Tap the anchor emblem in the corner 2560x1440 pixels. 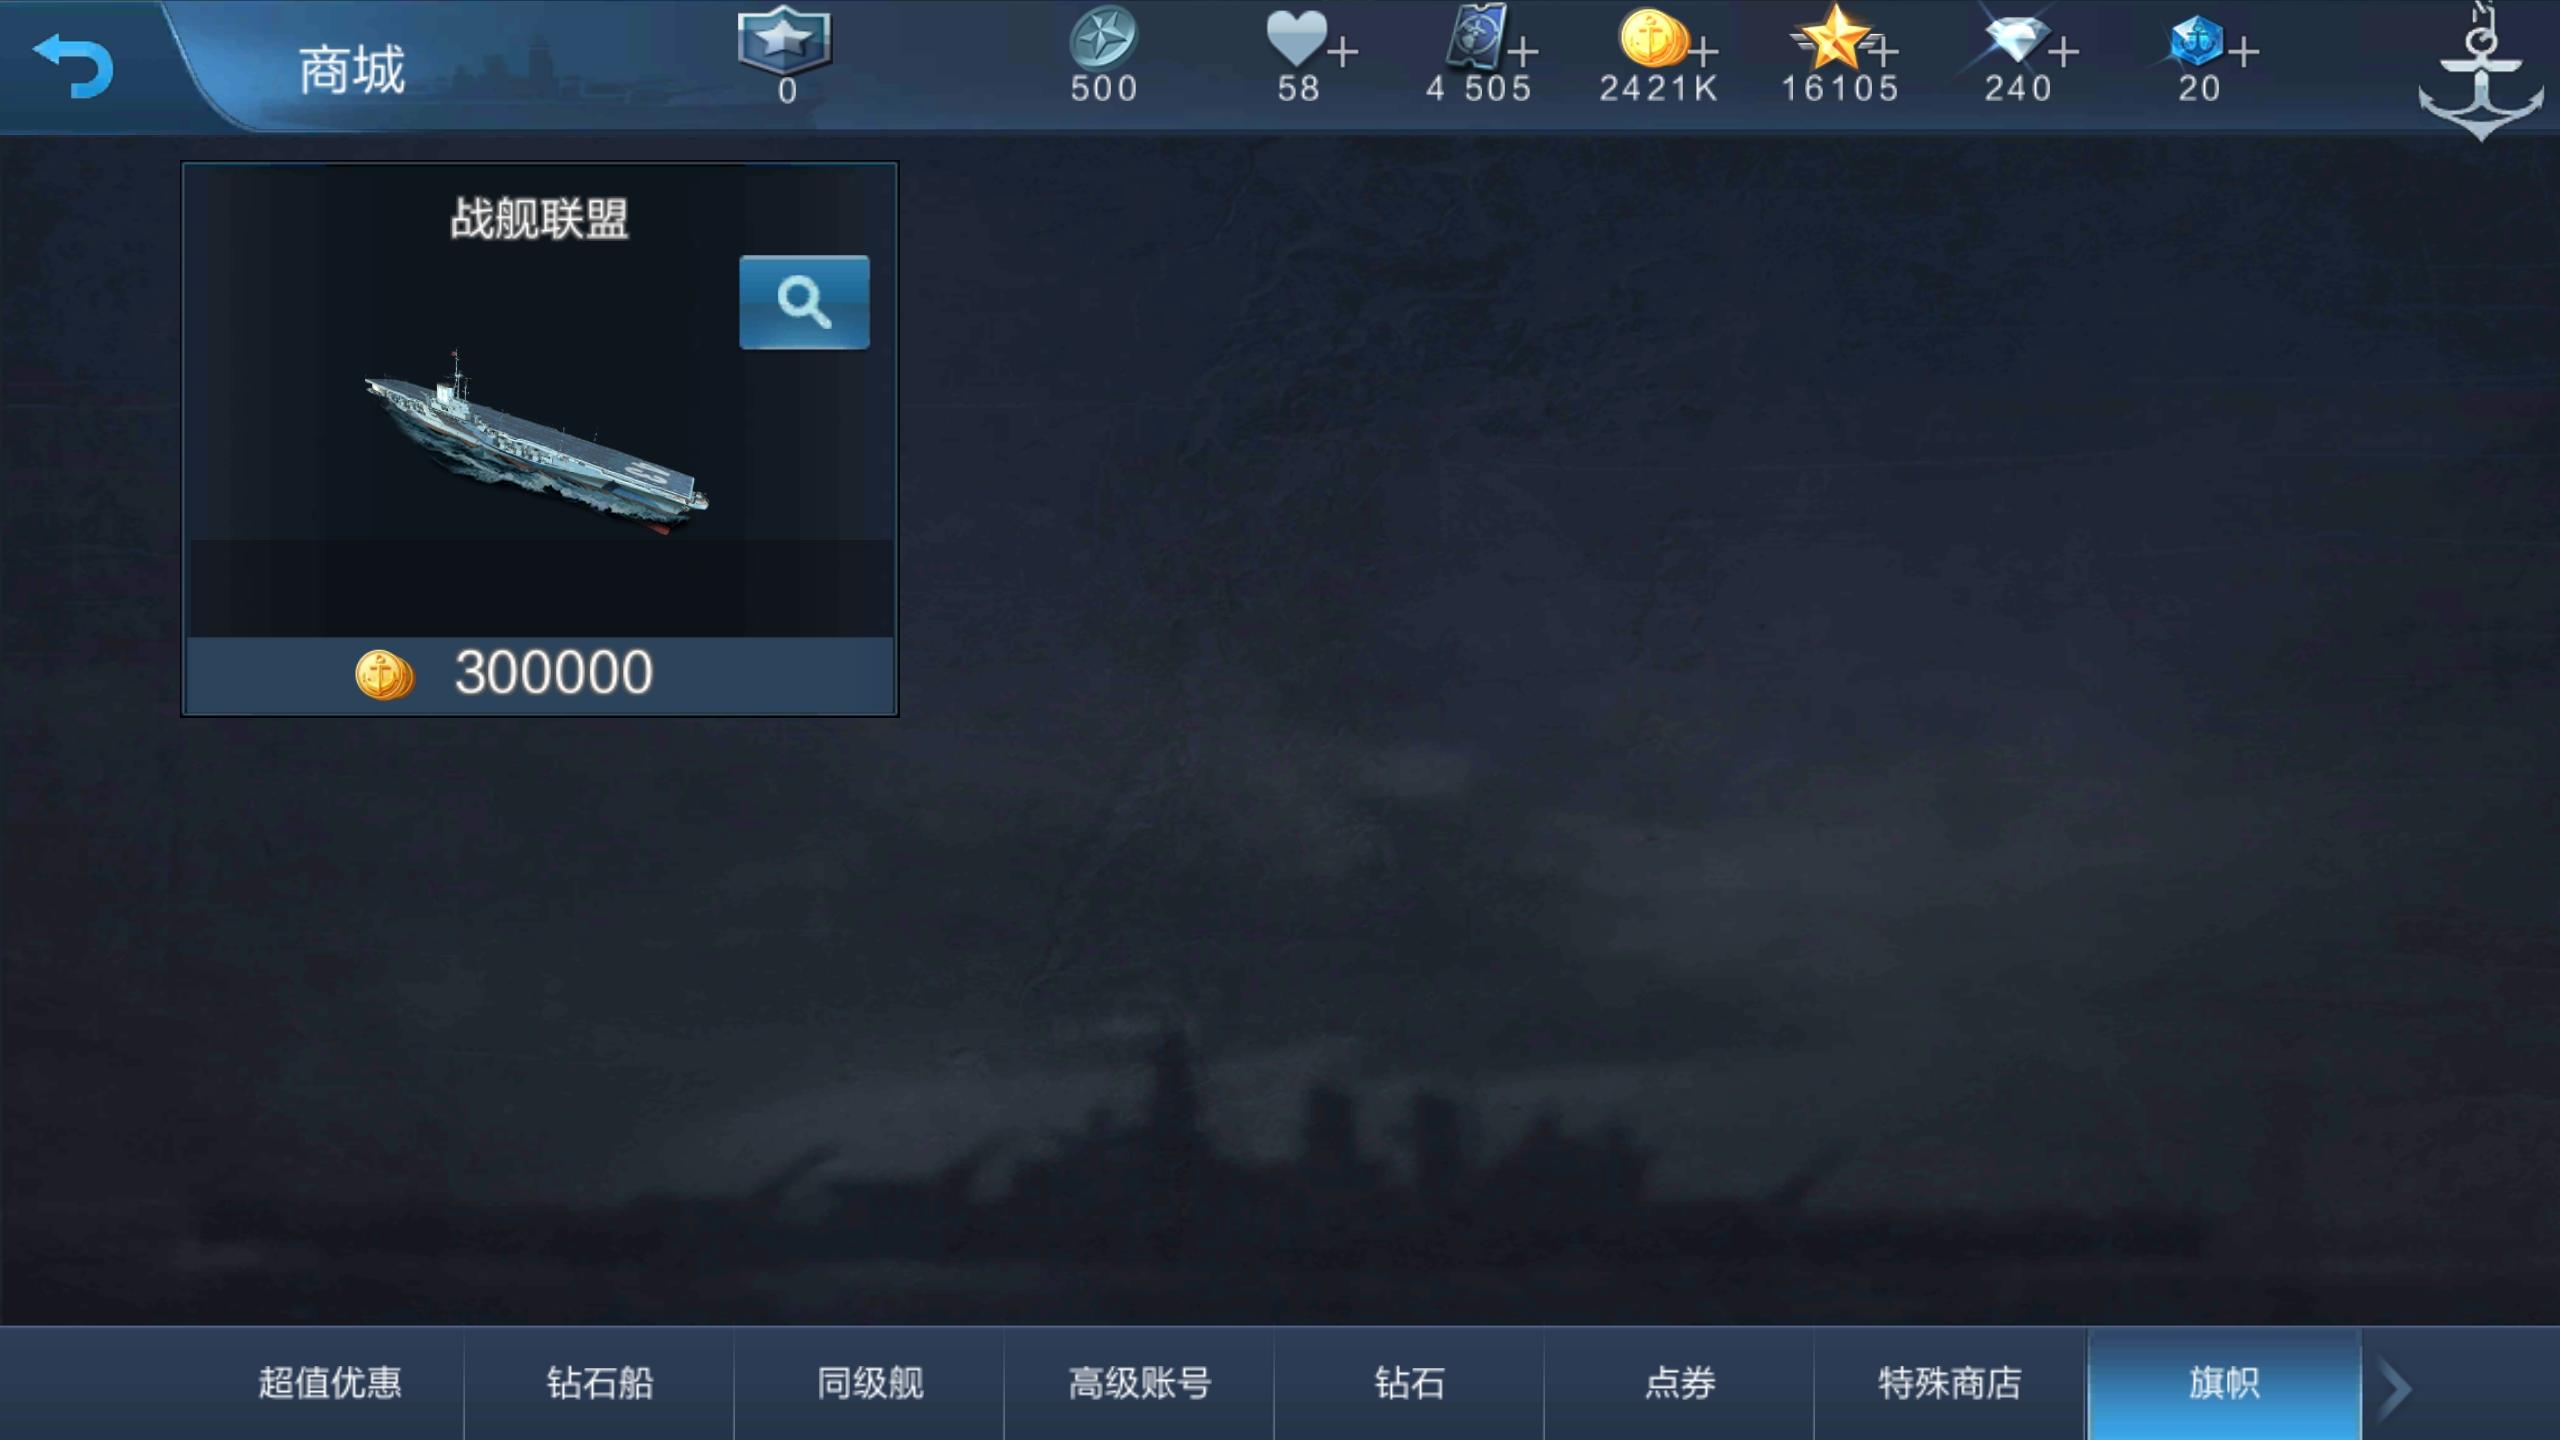point(2481,72)
